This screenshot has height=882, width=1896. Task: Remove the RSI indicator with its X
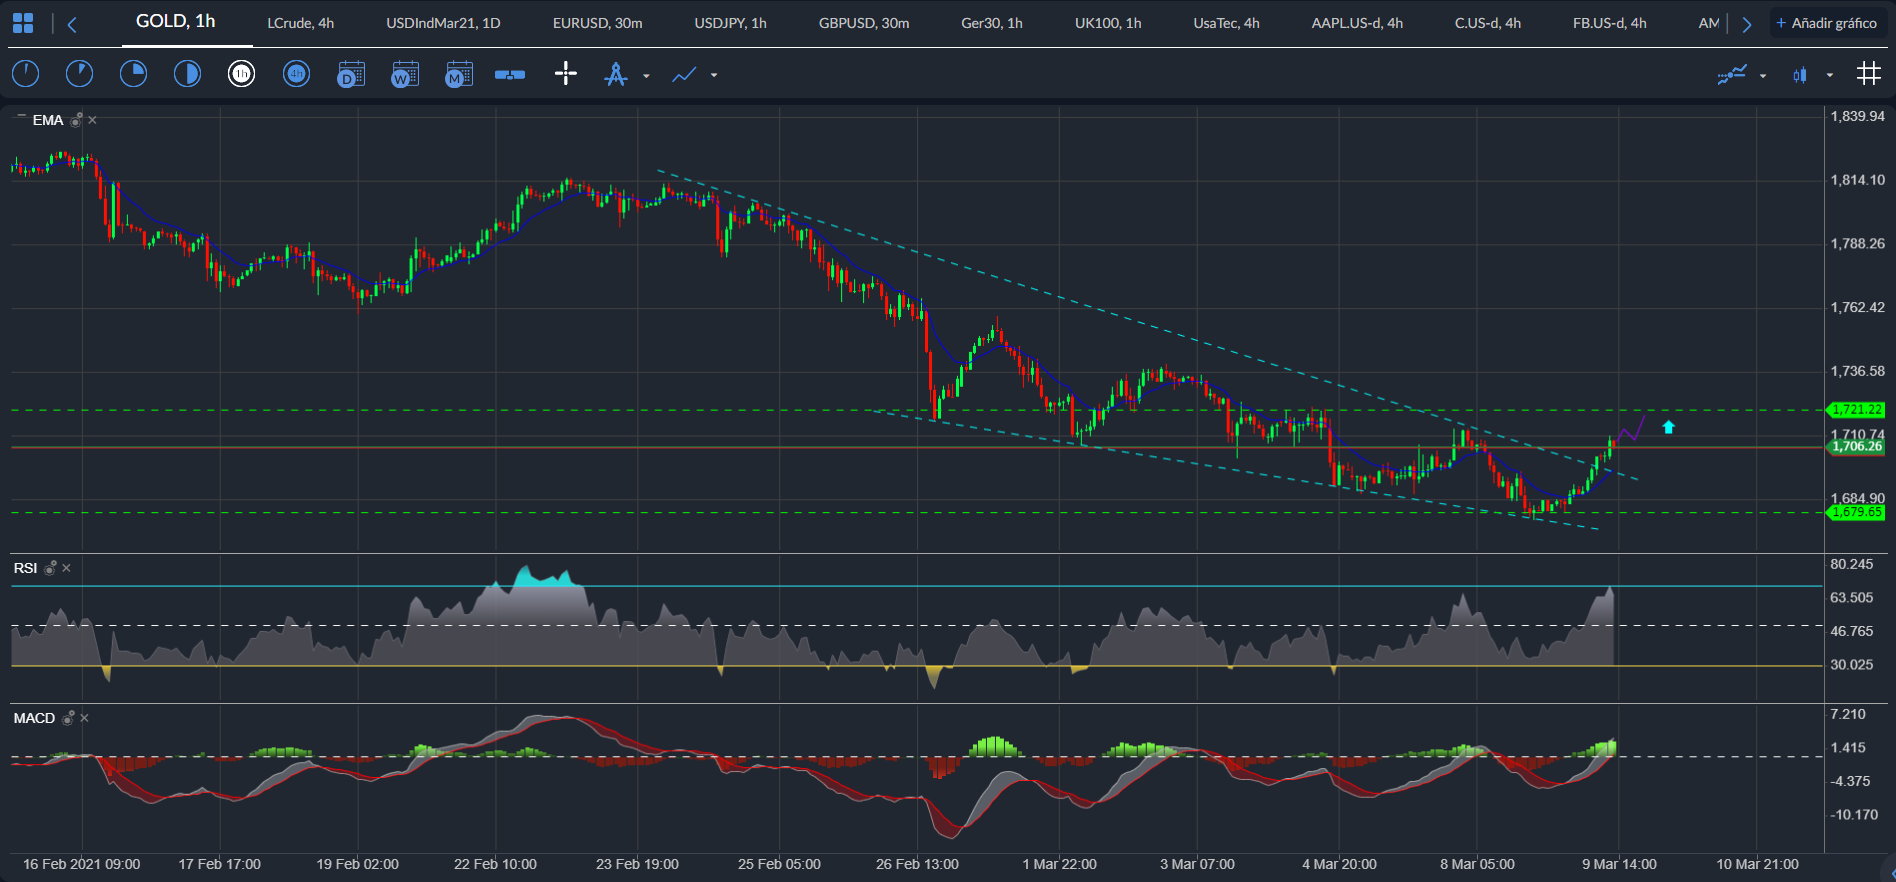(x=67, y=568)
